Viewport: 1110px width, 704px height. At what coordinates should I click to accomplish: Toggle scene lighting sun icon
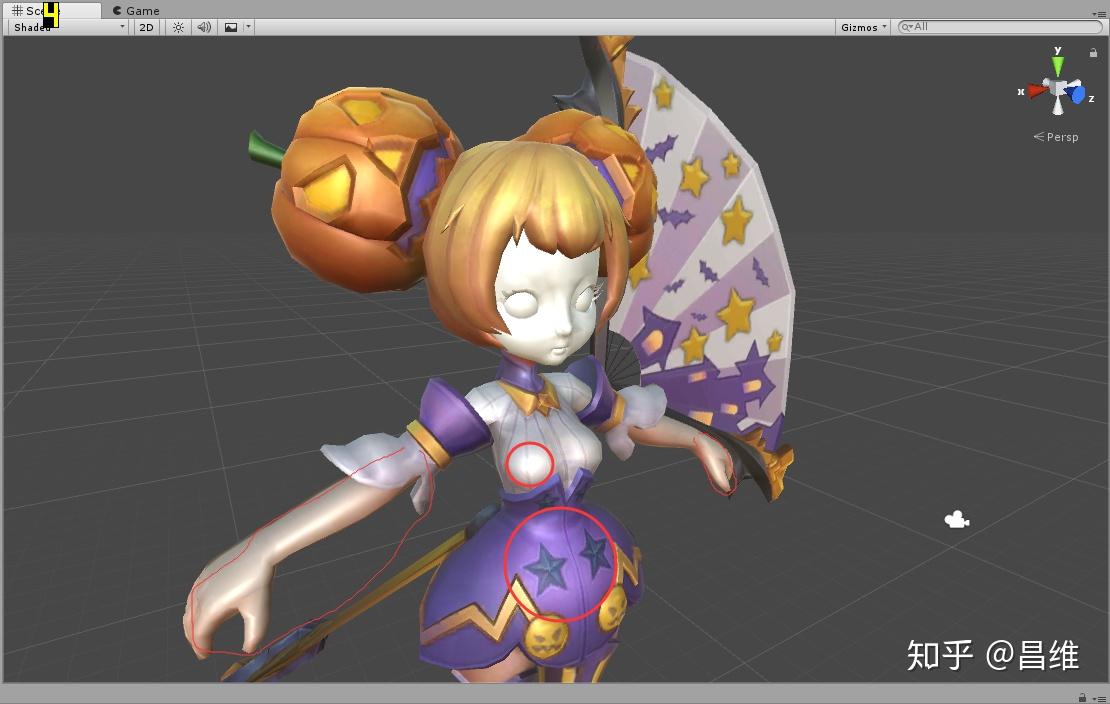178,27
